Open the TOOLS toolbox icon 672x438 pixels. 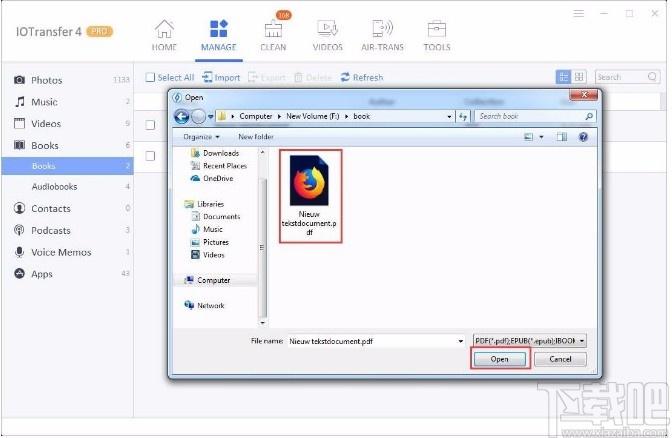[437, 29]
